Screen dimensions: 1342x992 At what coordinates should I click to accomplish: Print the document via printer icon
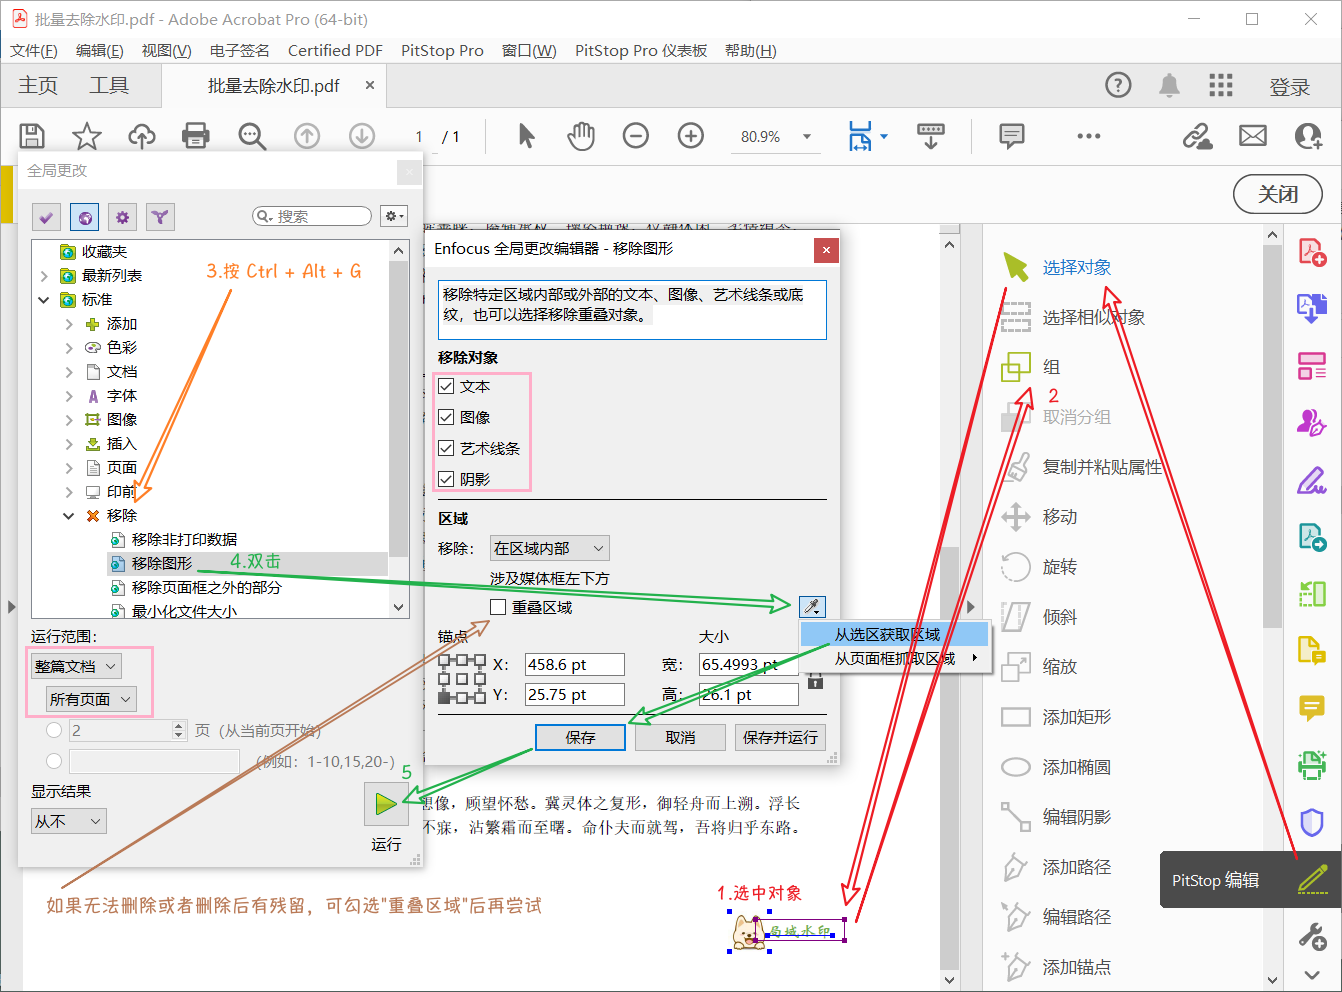point(196,136)
